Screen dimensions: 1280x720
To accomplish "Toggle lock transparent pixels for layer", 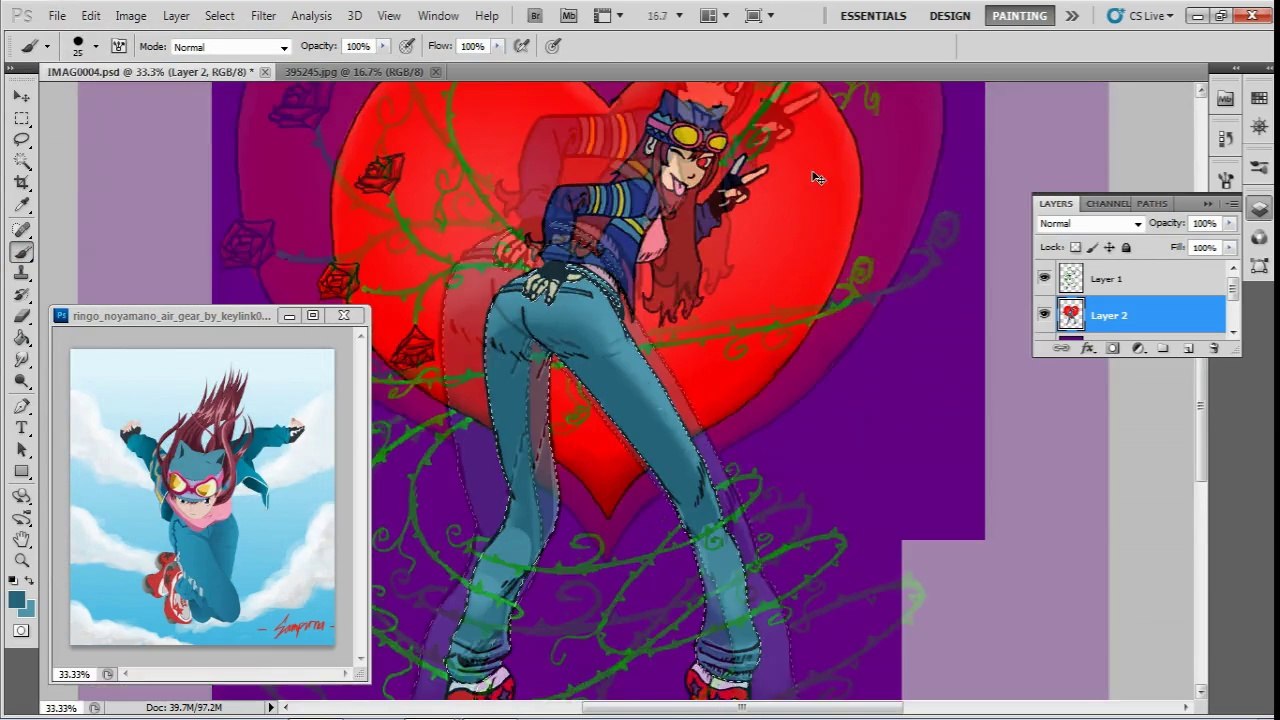I will click(x=1075, y=247).
